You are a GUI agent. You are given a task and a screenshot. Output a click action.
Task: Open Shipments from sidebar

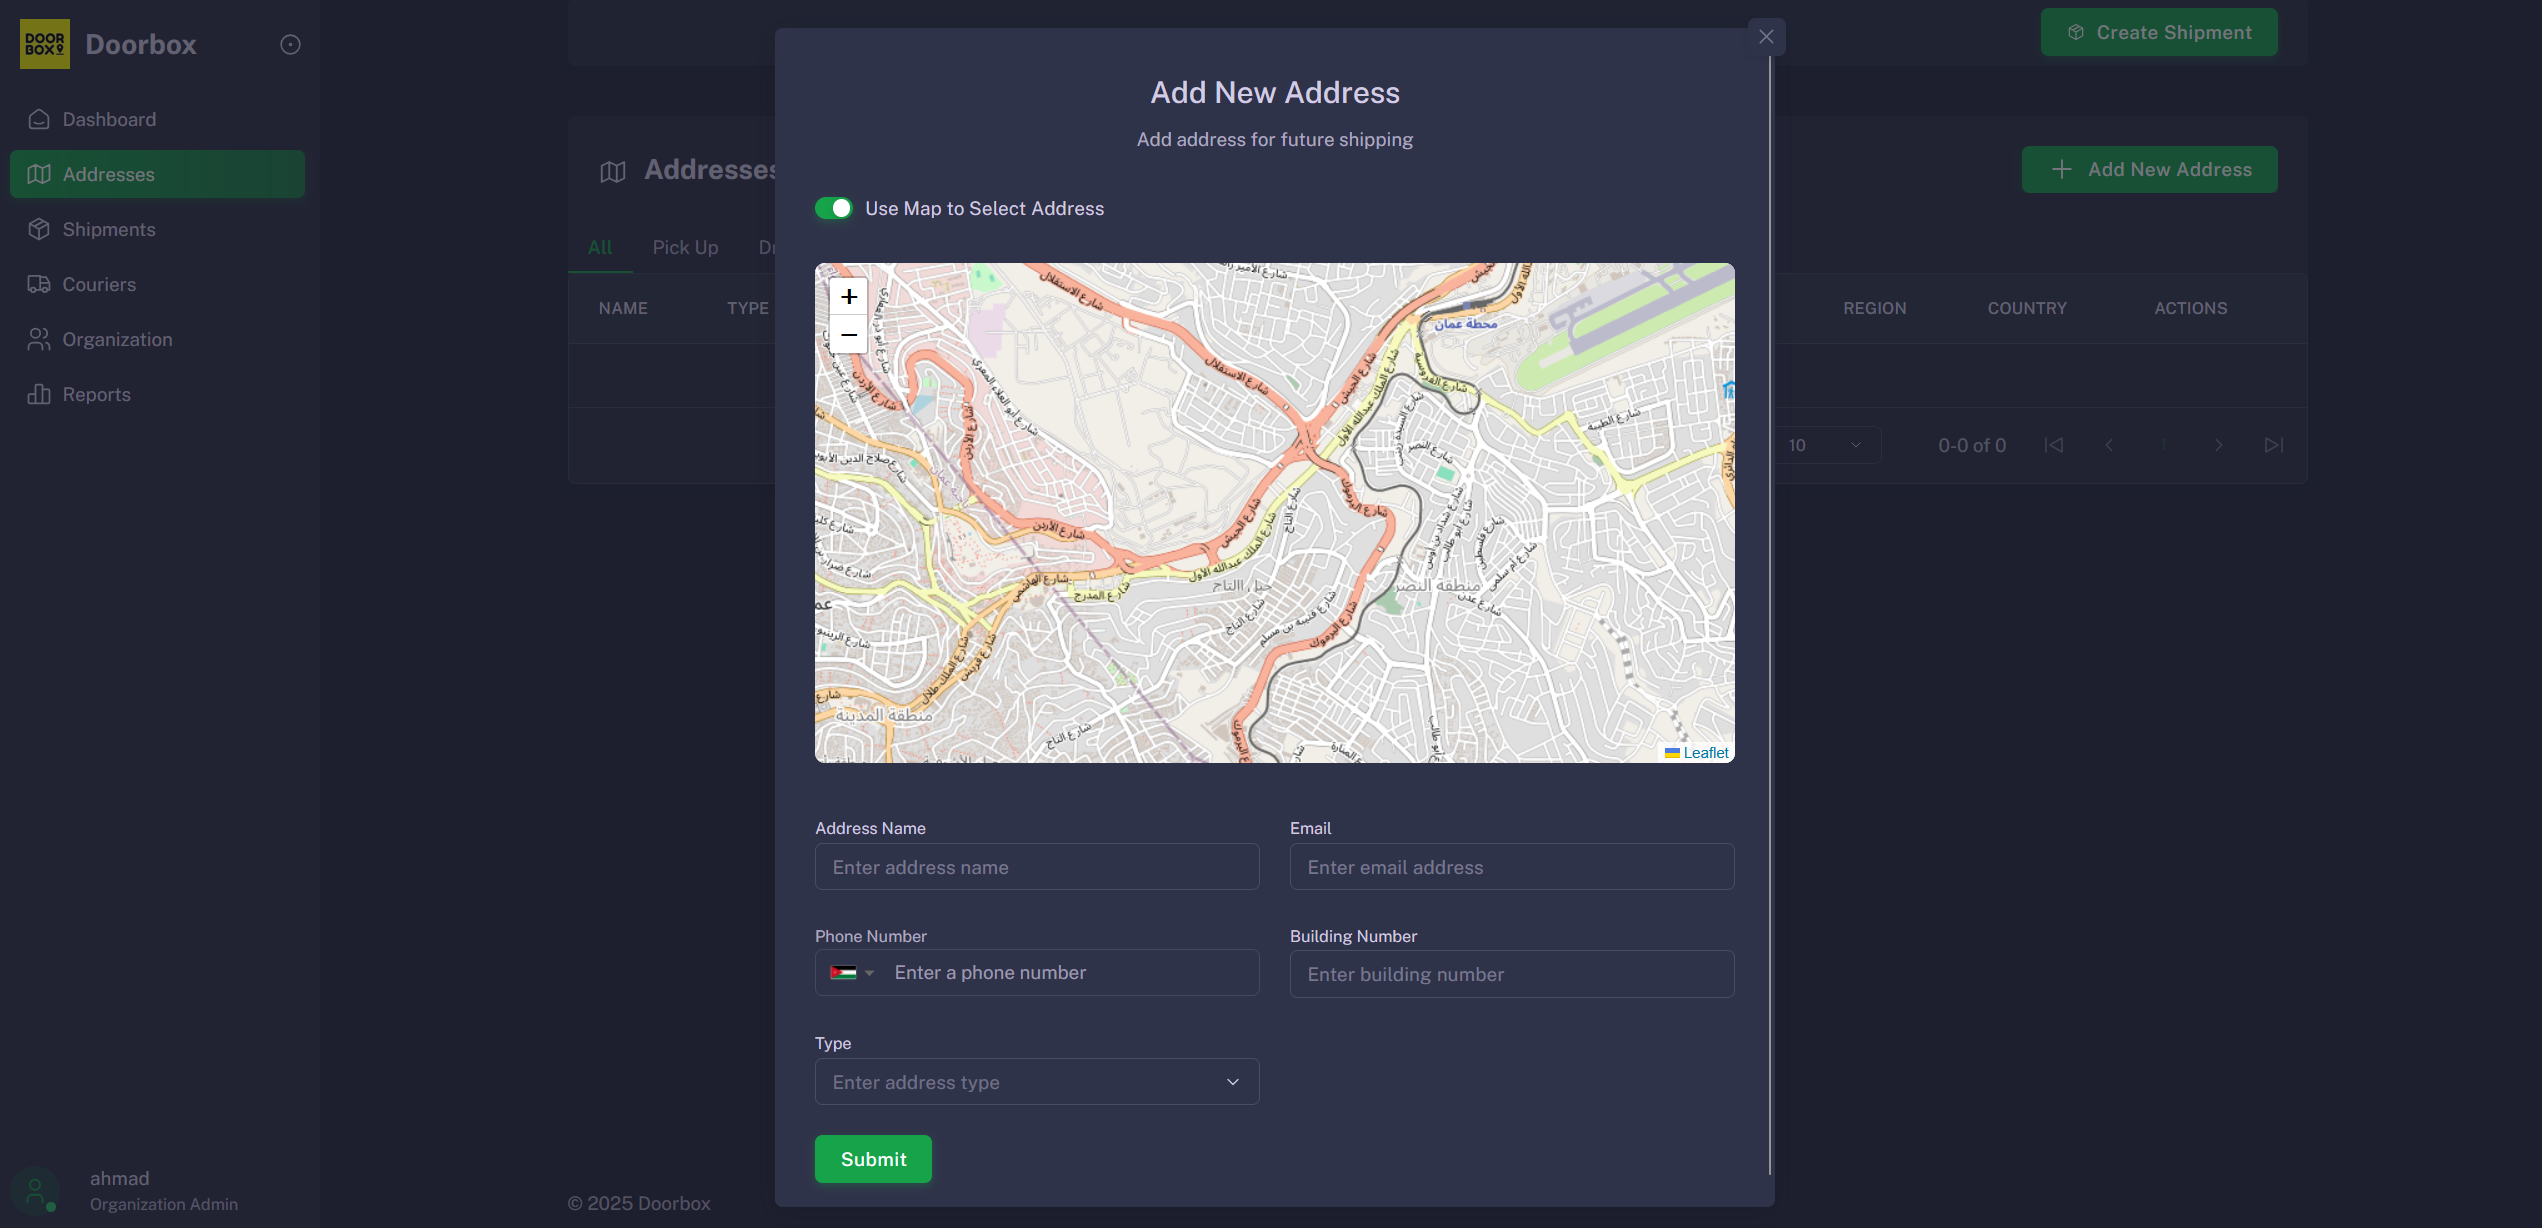109,229
